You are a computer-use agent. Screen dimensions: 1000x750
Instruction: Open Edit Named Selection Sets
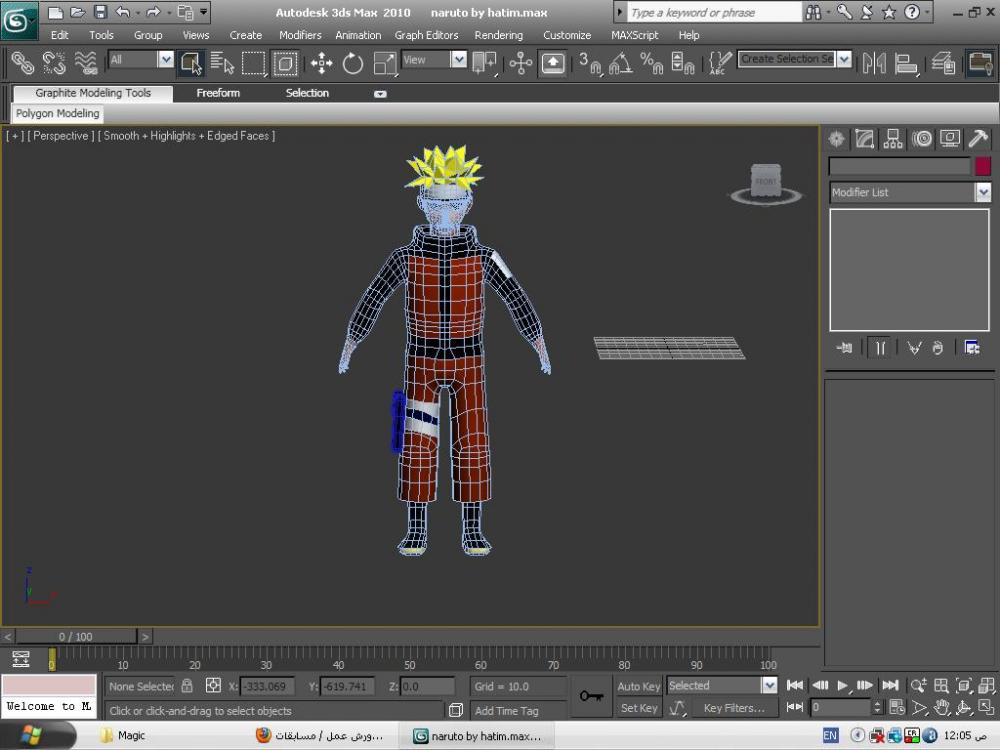click(x=719, y=62)
